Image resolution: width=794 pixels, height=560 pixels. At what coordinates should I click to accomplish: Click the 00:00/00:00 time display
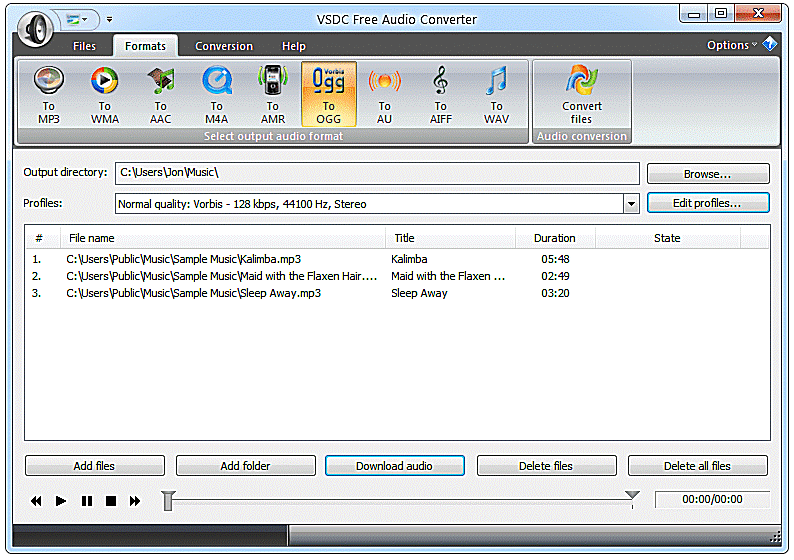pos(712,499)
